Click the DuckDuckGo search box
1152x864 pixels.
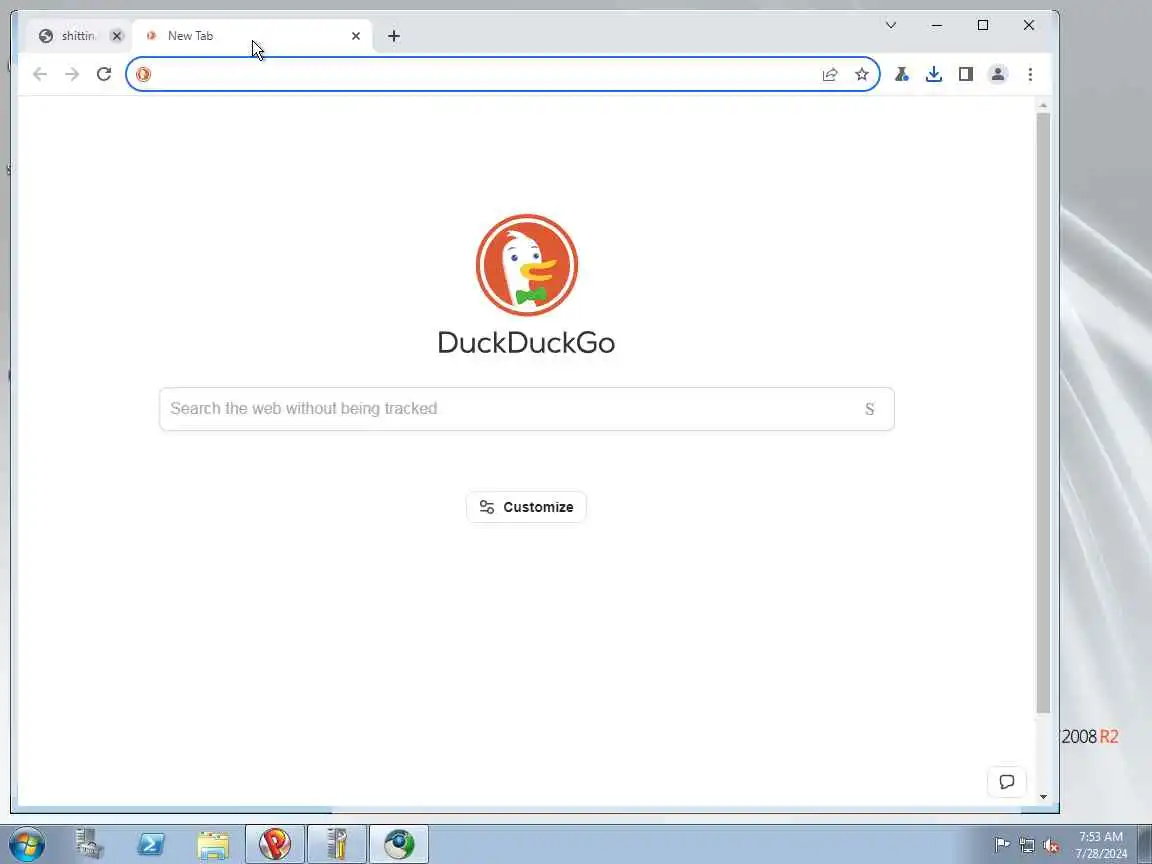pos(527,409)
